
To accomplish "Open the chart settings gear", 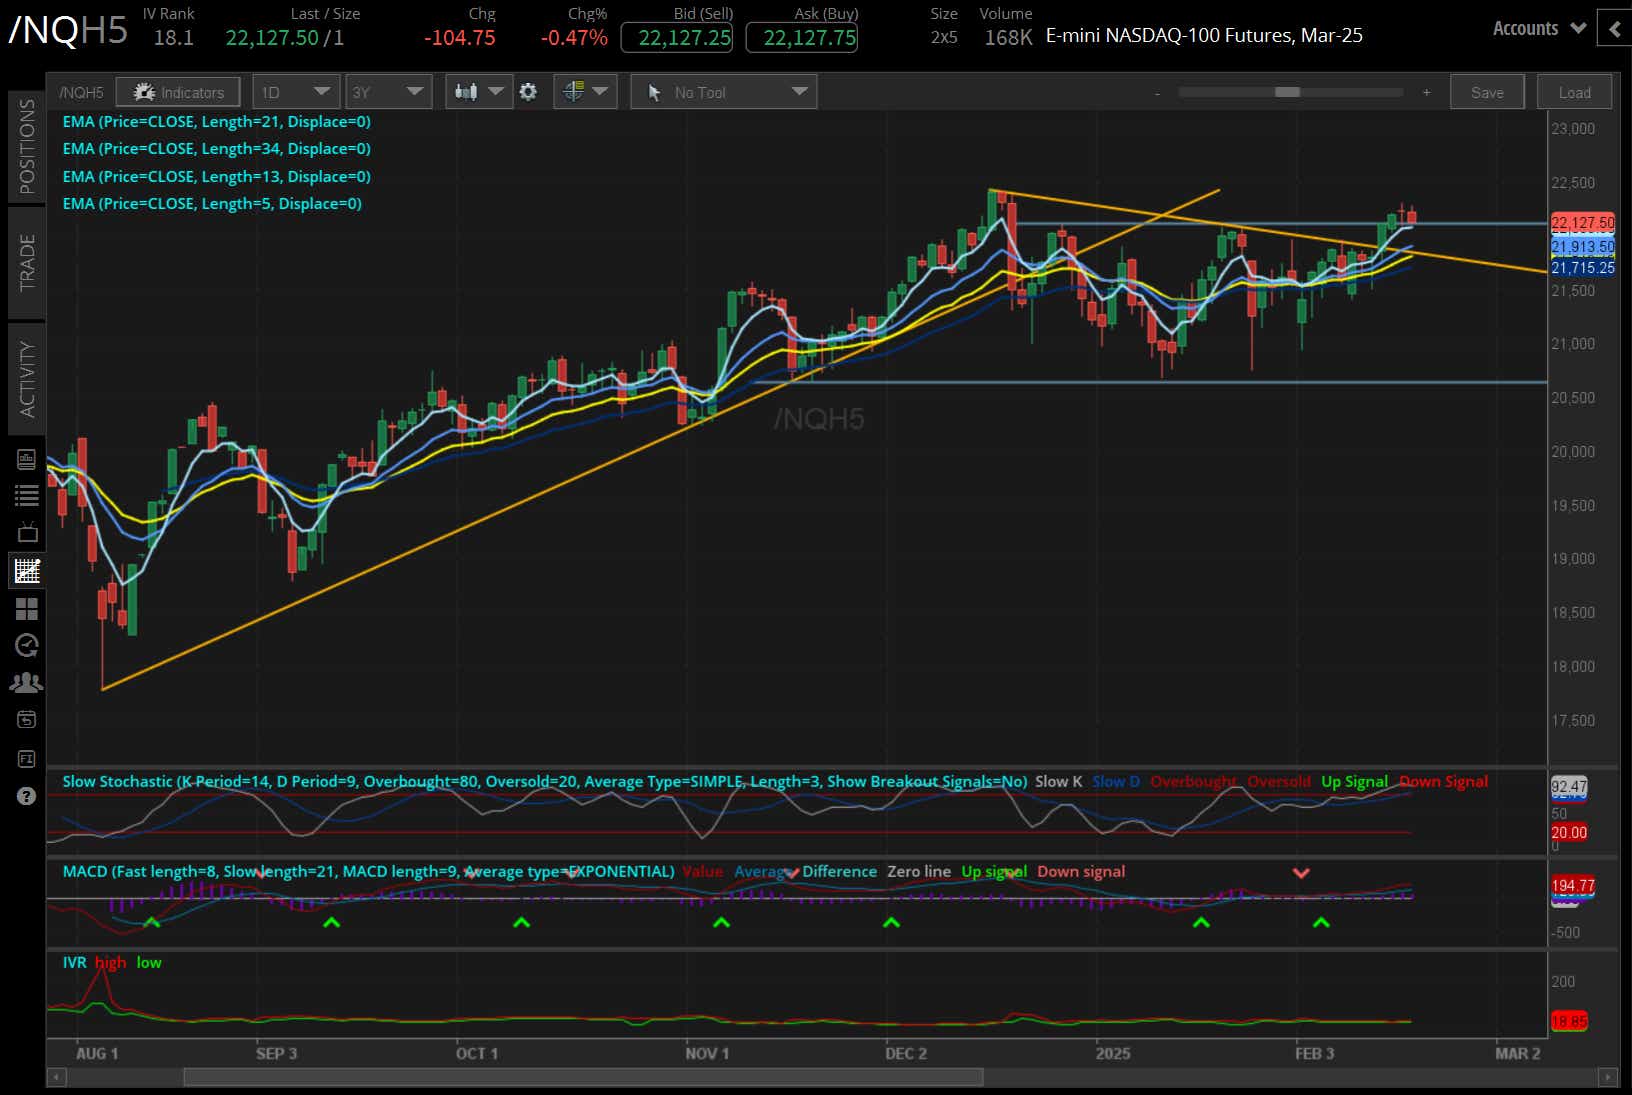I will [528, 91].
